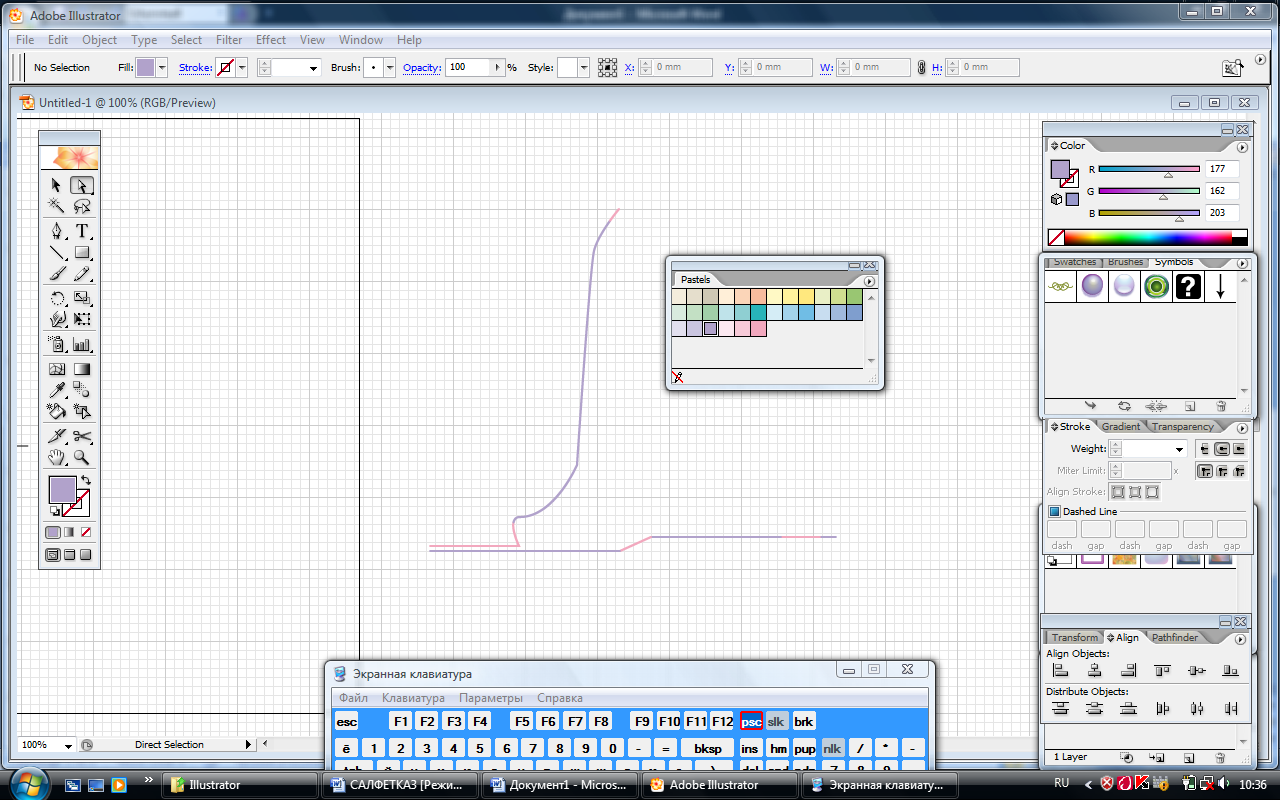Expand the Fill color dropdown arrow

coord(162,68)
